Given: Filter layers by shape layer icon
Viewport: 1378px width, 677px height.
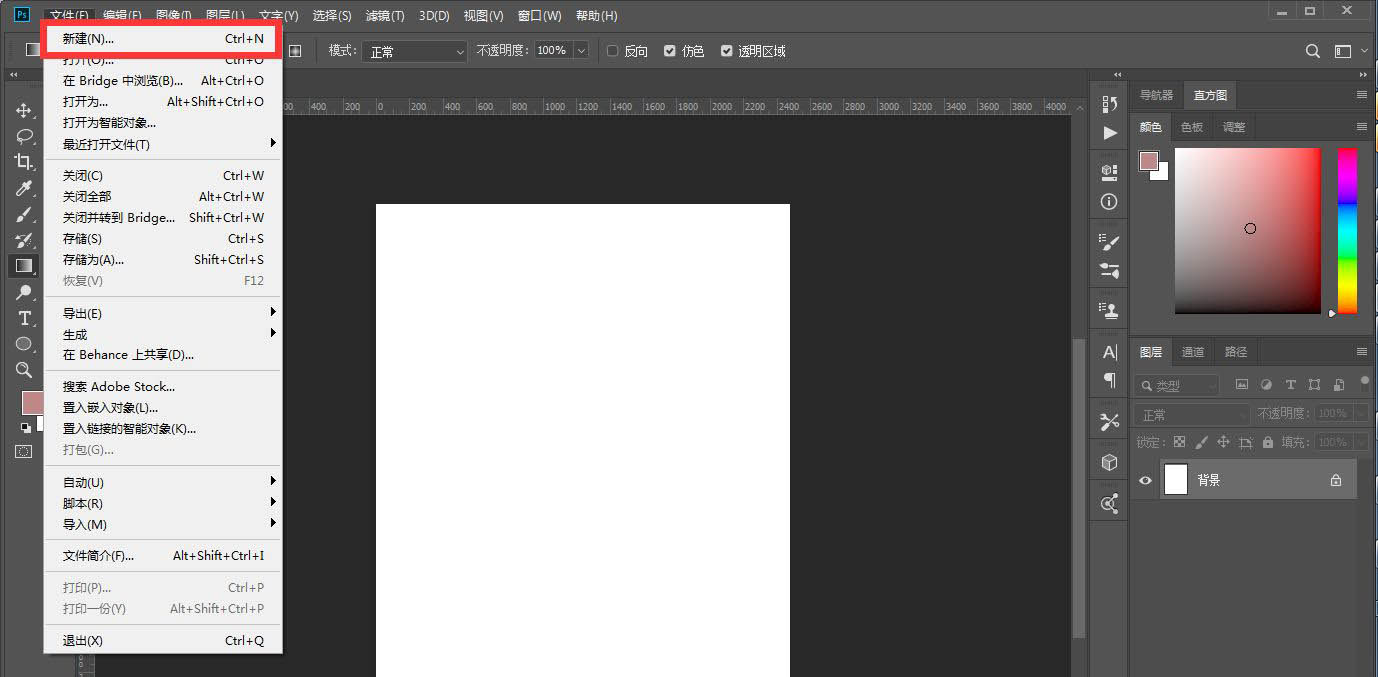Looking at the screenshot, I should (1314, 384).
